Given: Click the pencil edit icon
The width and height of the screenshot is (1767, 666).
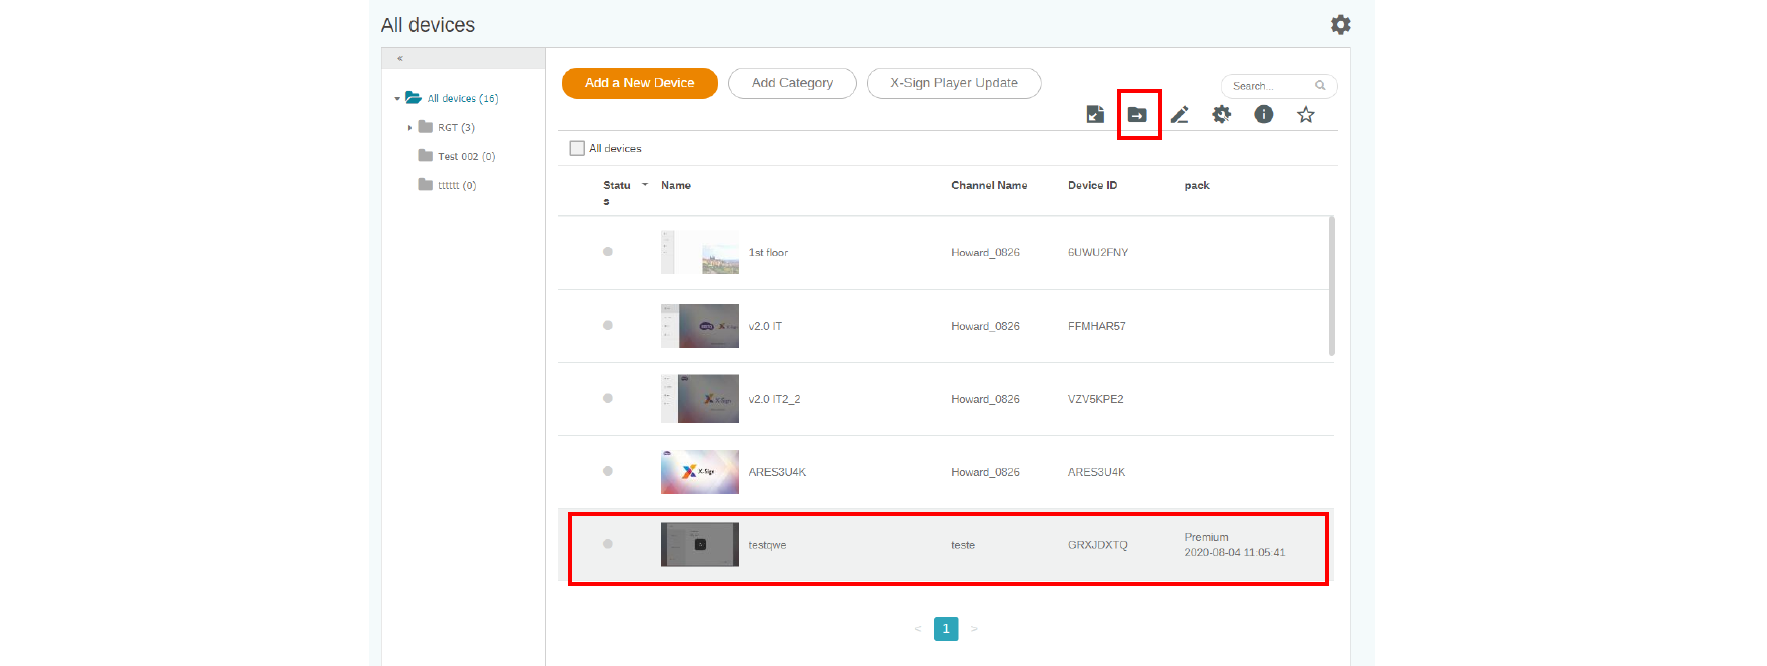Looking at the screenshot, I should tap(1180, 115).
